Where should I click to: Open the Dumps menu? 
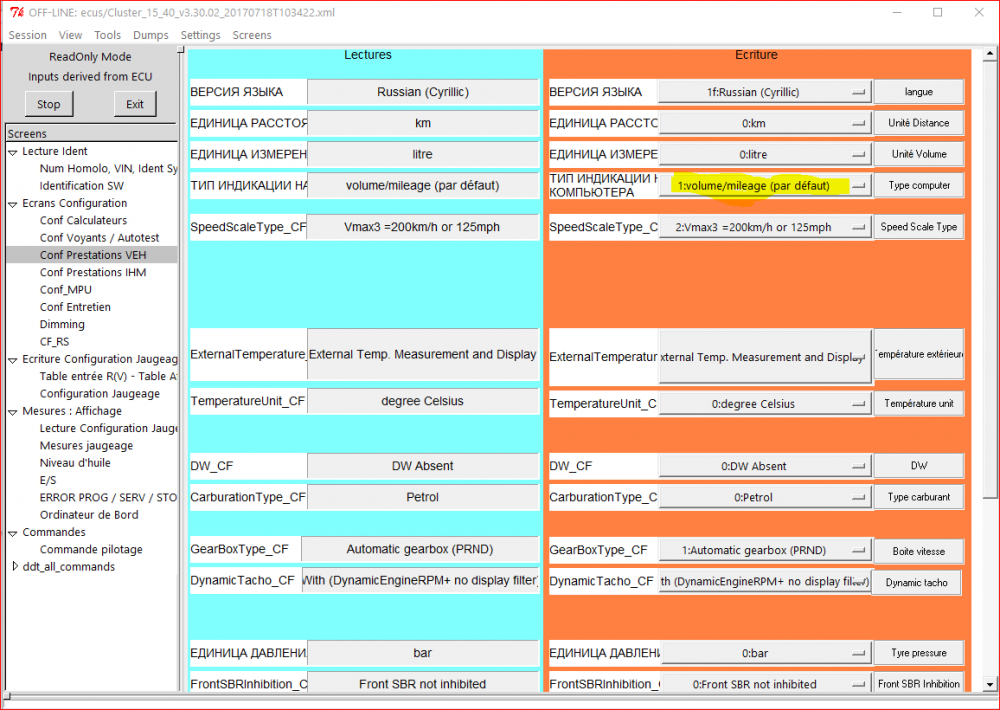tap(151, 35)
